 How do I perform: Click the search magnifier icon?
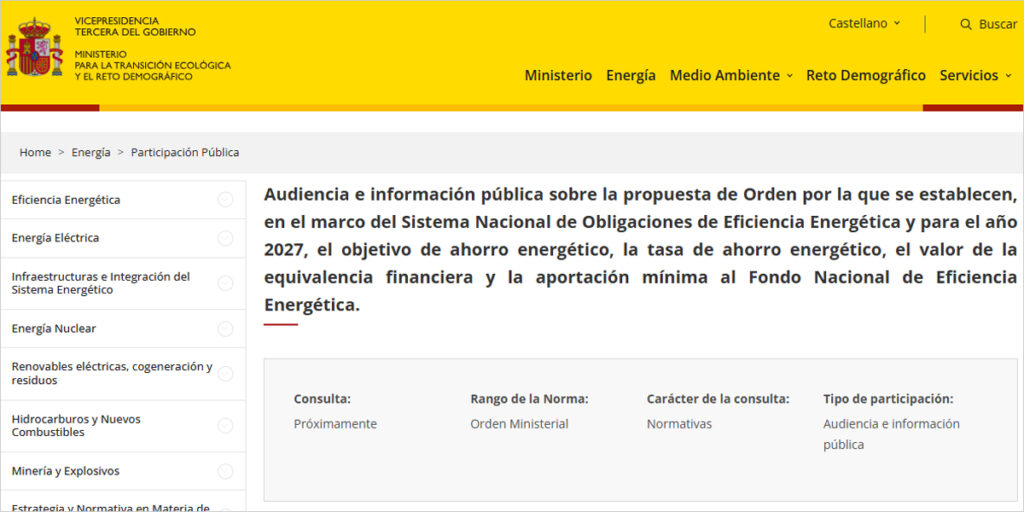[x=966, y=24]
